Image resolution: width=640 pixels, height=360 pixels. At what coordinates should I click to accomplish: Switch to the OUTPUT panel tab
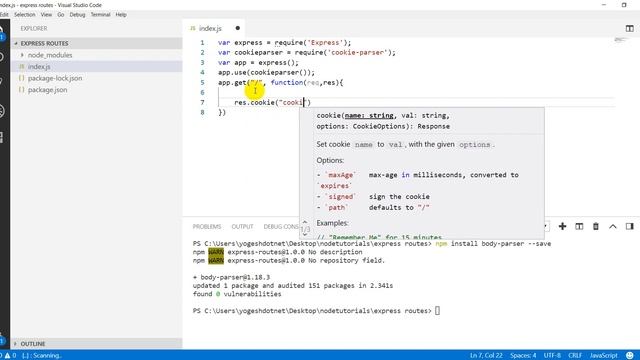pyautogui.click(x=242, y=227)
